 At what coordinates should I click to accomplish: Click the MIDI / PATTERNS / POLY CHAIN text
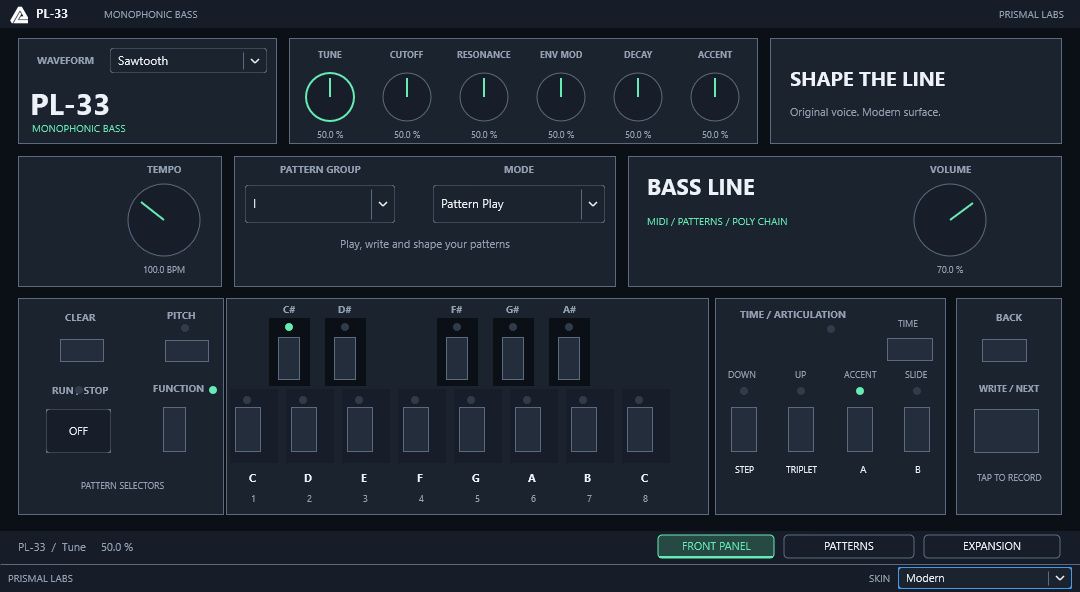coord(717,221)
